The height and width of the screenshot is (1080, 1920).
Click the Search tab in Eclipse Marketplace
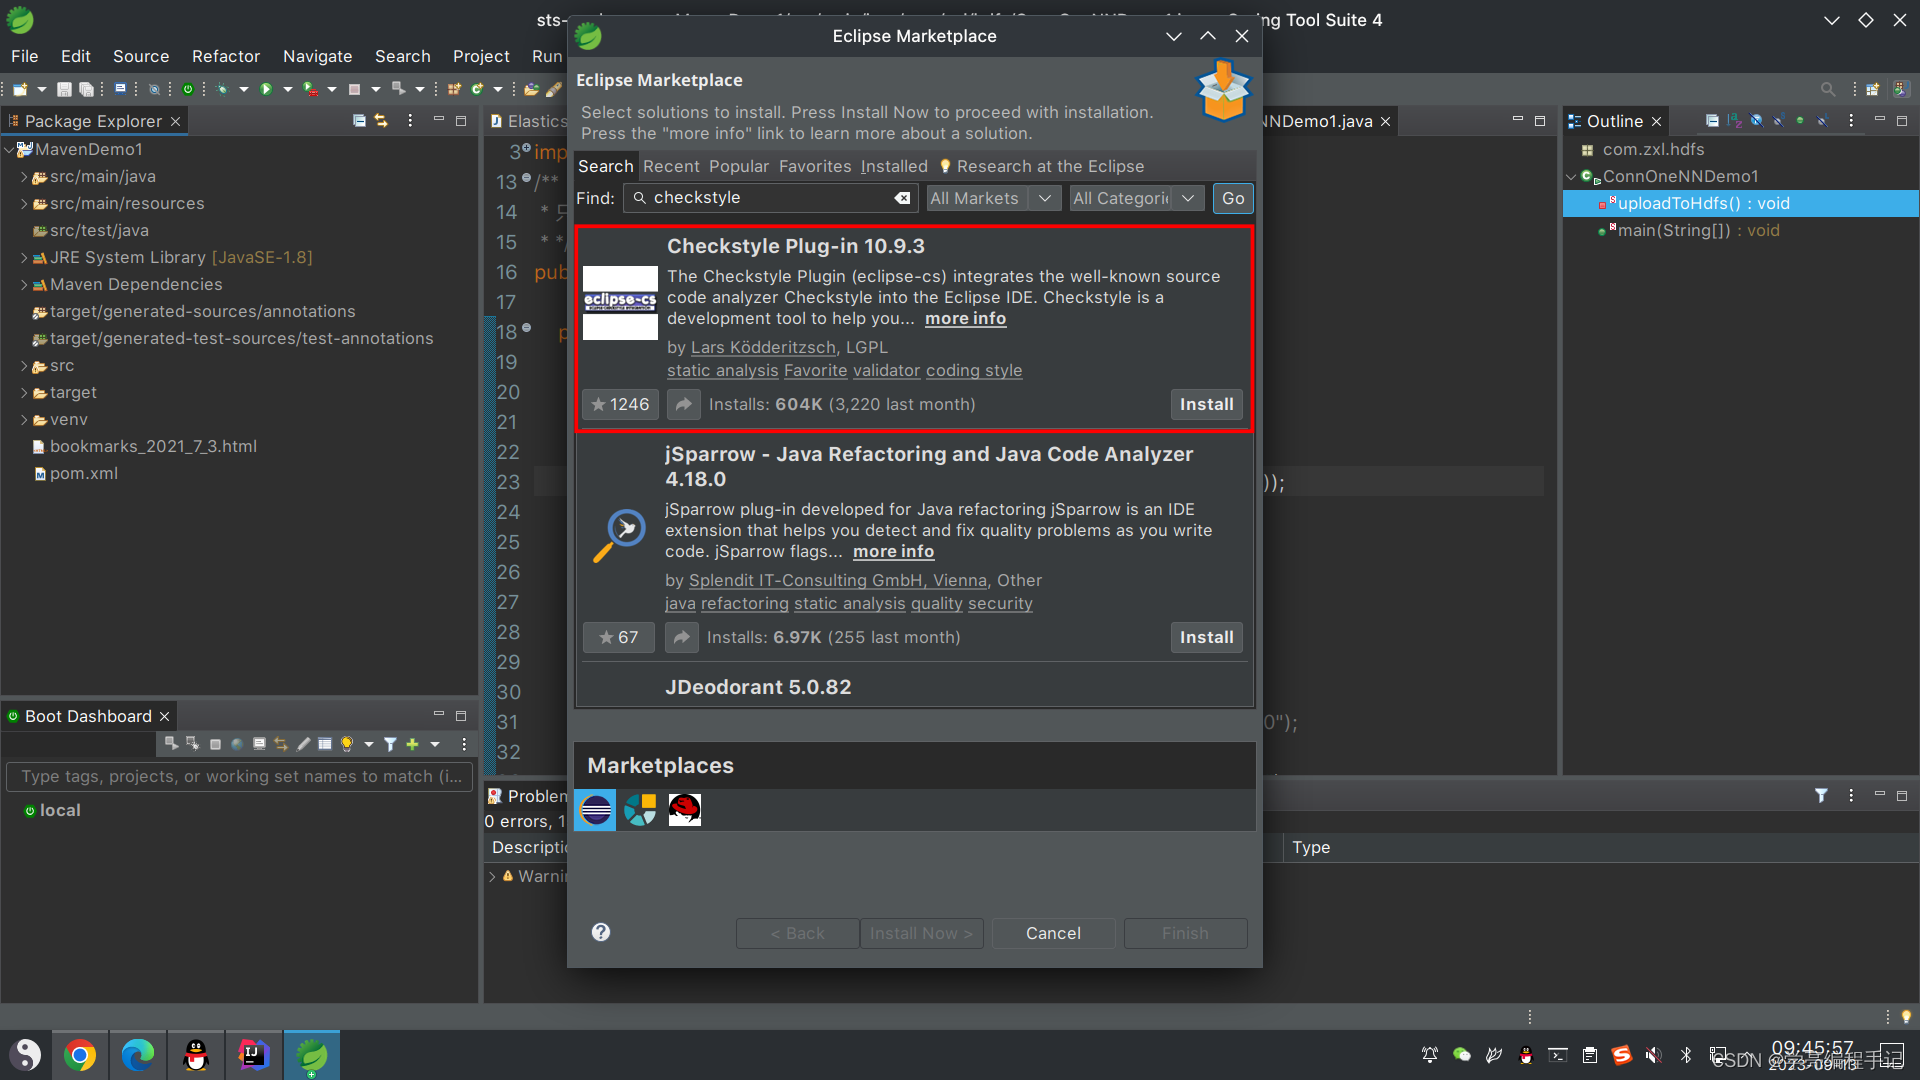tap(605, 165)
